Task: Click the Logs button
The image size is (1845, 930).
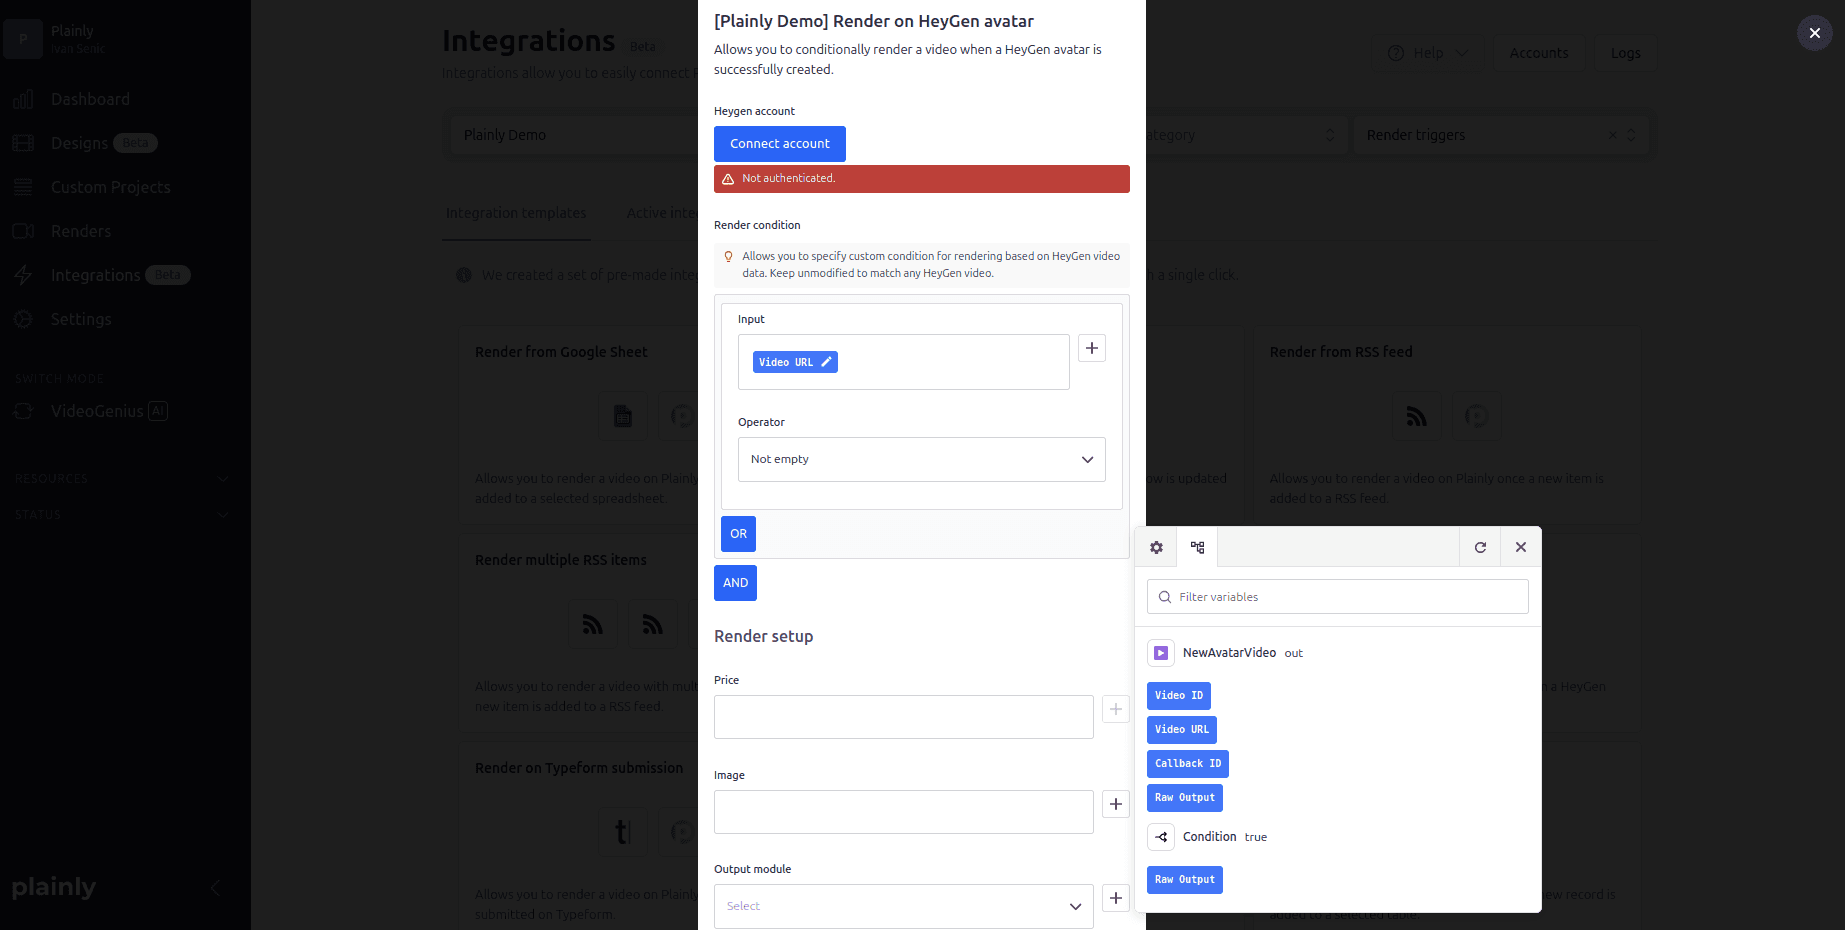Action: click(x=1625, y=53)
